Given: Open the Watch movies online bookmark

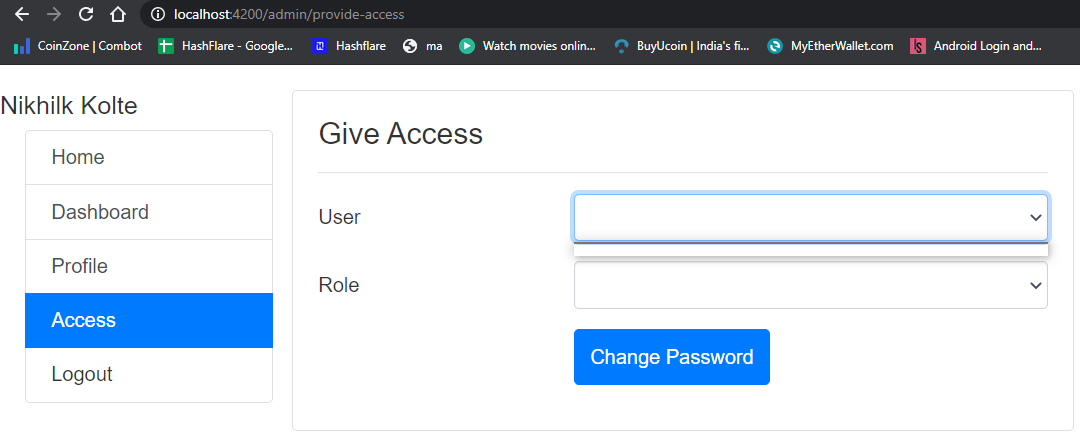Looking at the screenshot, I should tap(528, 46).
